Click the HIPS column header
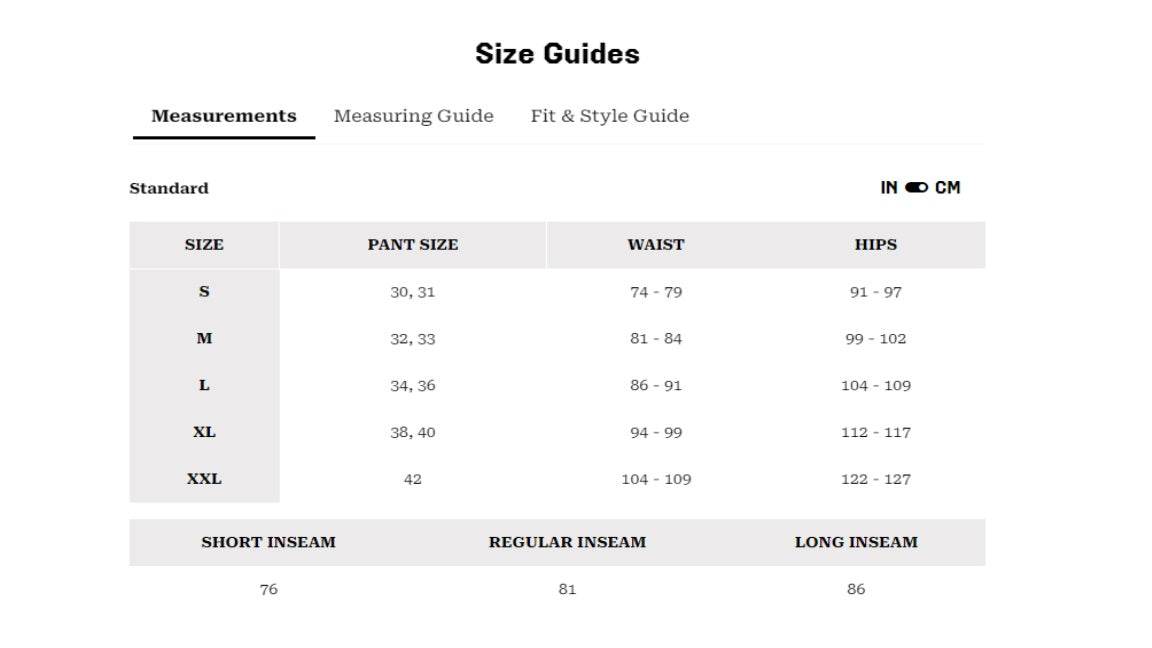The width and height of the screenshot is (1152, 648). (x=876, y=245)
